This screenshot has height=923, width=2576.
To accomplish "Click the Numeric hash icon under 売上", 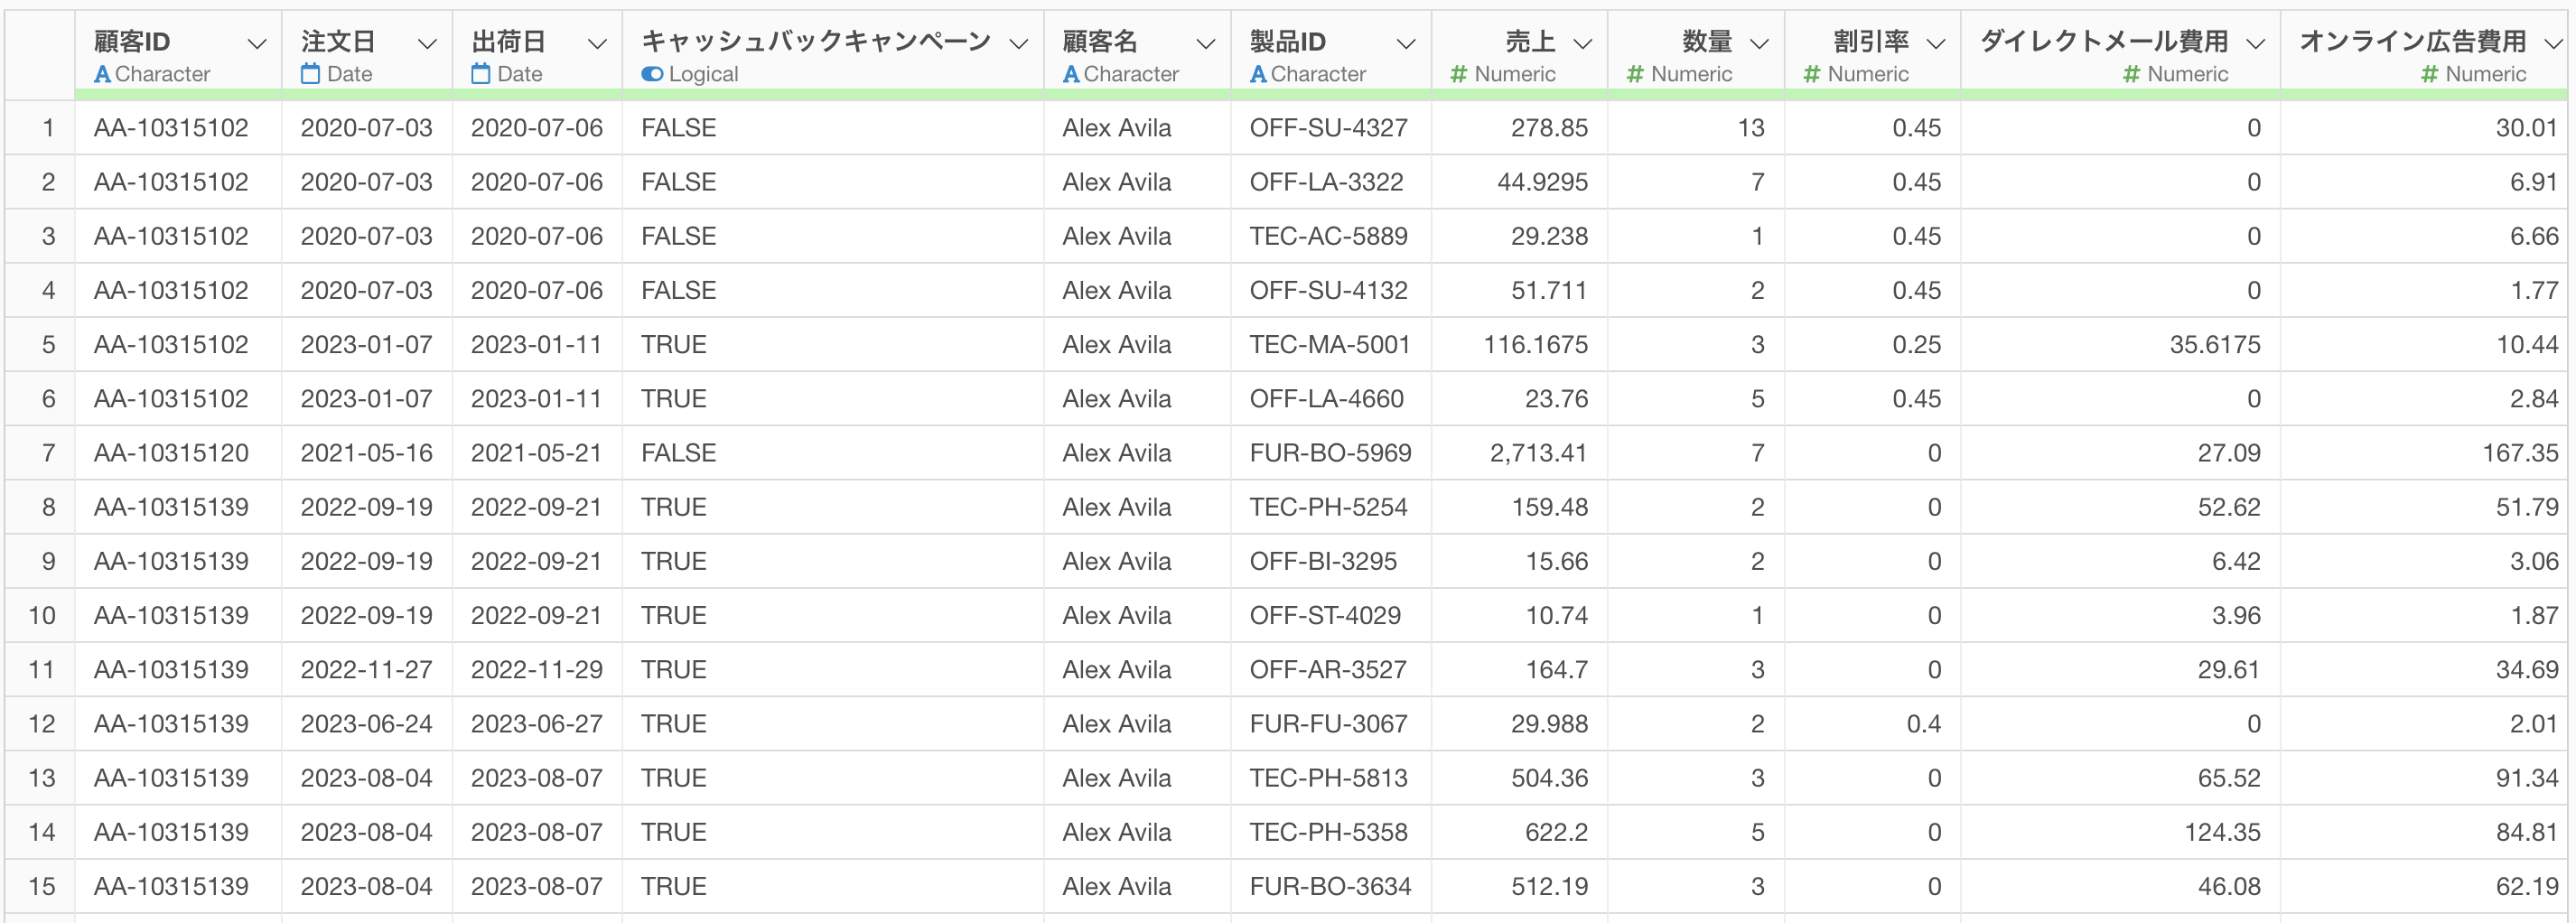I will pyautogui.click(x=1459, y=74).
